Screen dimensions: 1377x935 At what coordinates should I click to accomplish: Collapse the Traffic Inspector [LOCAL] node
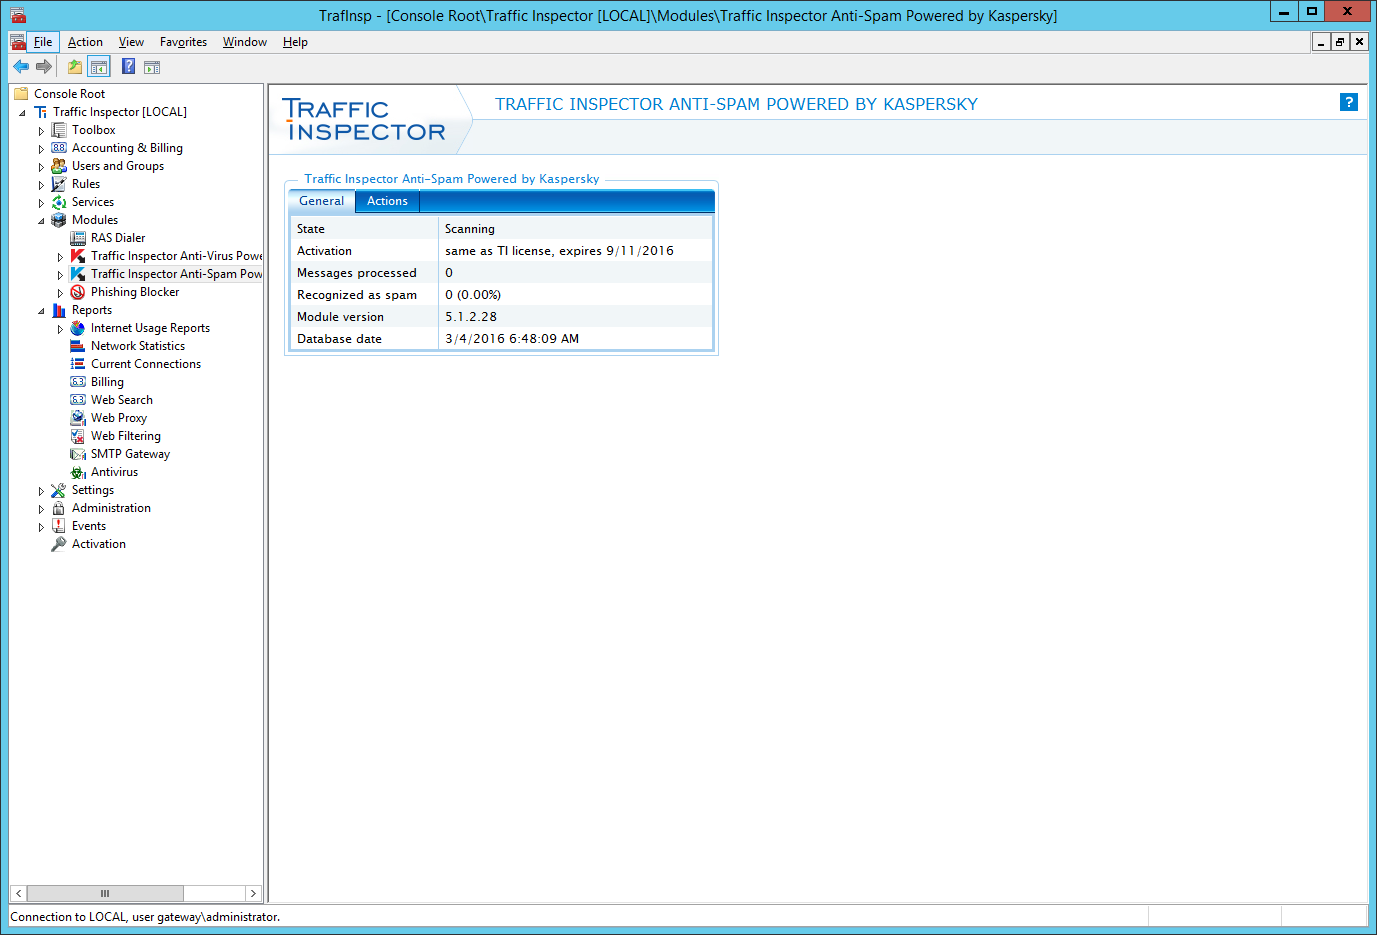[22, 113]
